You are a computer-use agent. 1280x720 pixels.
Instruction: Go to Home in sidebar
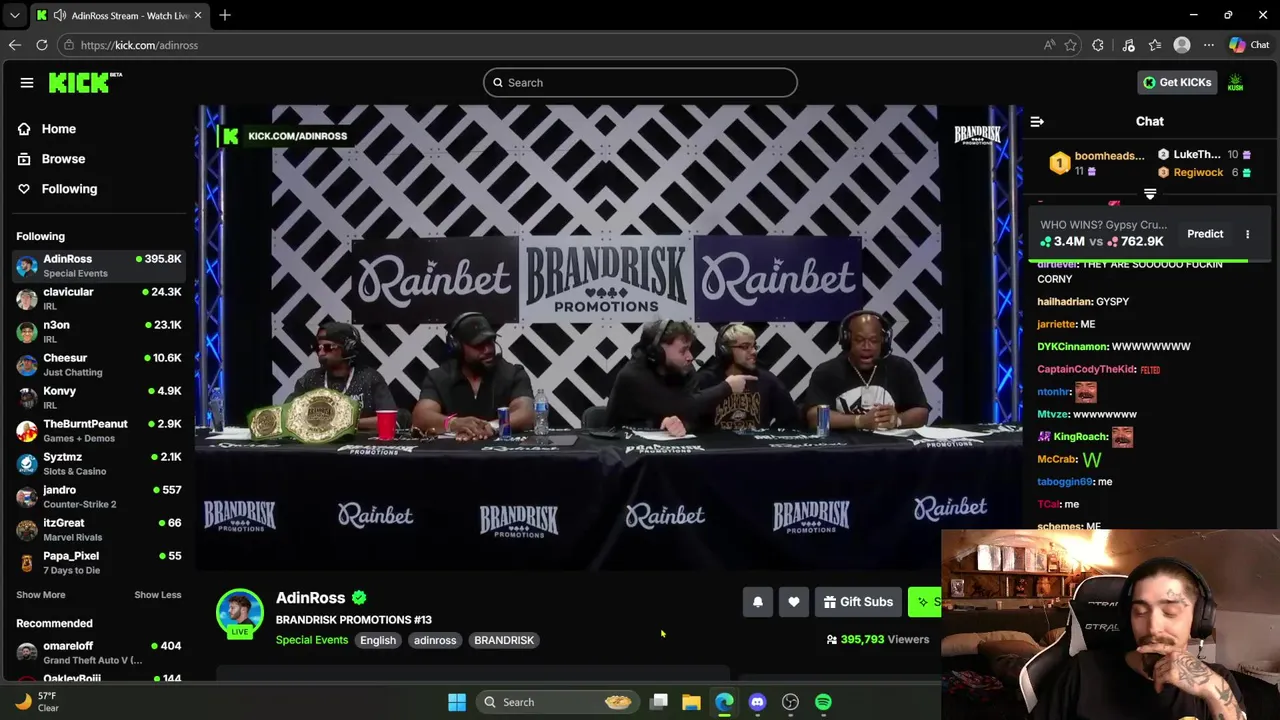58,129
